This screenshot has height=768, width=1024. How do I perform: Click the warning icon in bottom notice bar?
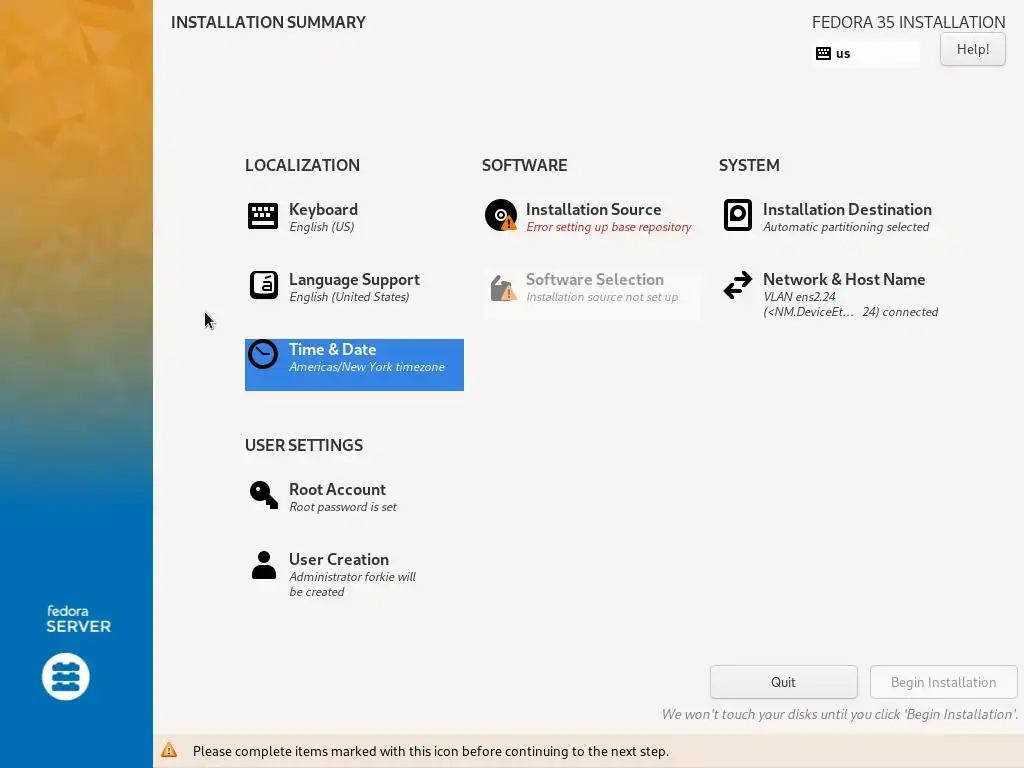(169, 750)
